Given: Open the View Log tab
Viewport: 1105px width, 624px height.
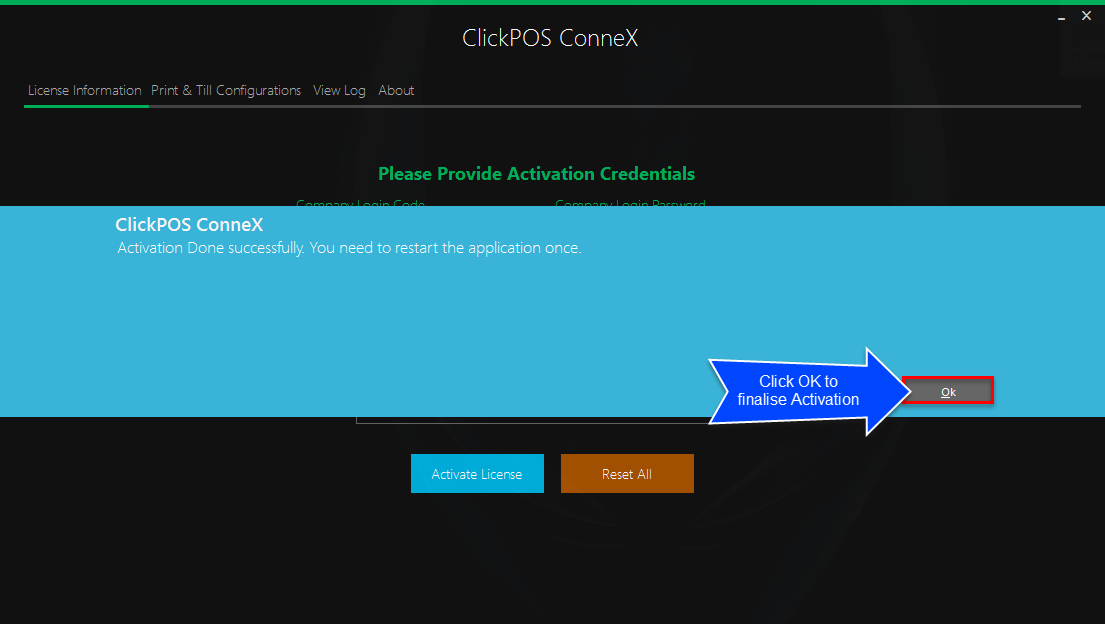Looking at the screenshot, I should coord(339,90).
